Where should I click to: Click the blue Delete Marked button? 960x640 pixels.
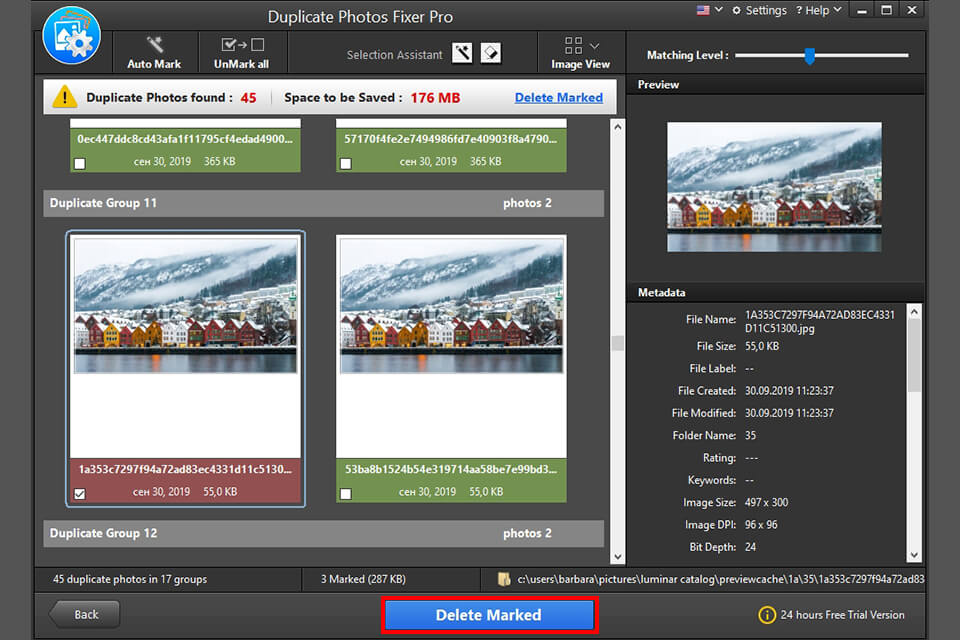point(489,614)
